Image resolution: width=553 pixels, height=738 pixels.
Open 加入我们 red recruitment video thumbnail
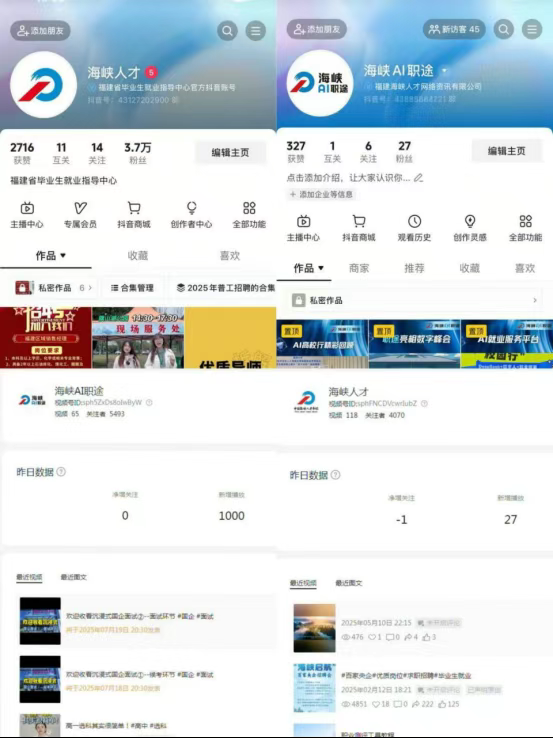point(46,337)
